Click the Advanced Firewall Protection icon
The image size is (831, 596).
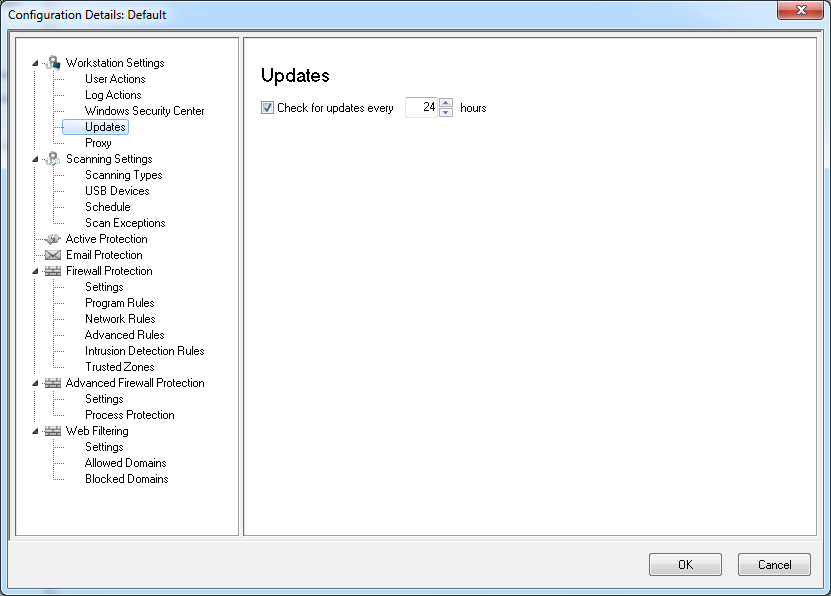coord(53,383)
